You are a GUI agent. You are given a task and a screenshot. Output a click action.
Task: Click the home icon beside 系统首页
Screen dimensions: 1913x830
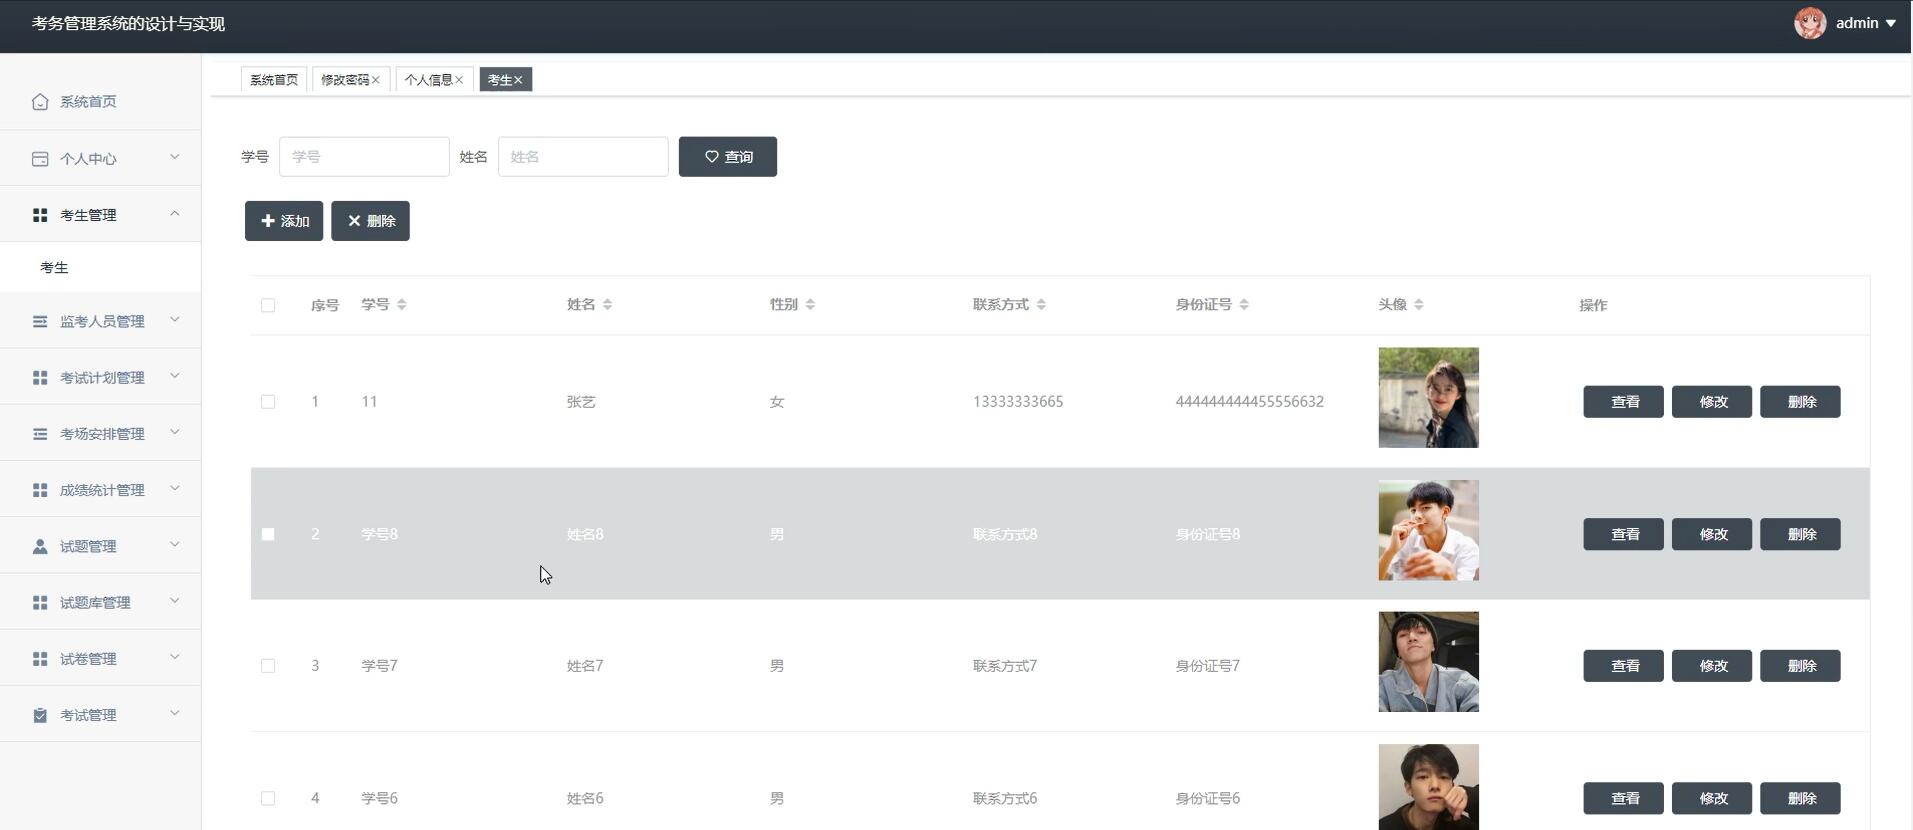pos(40,102)
